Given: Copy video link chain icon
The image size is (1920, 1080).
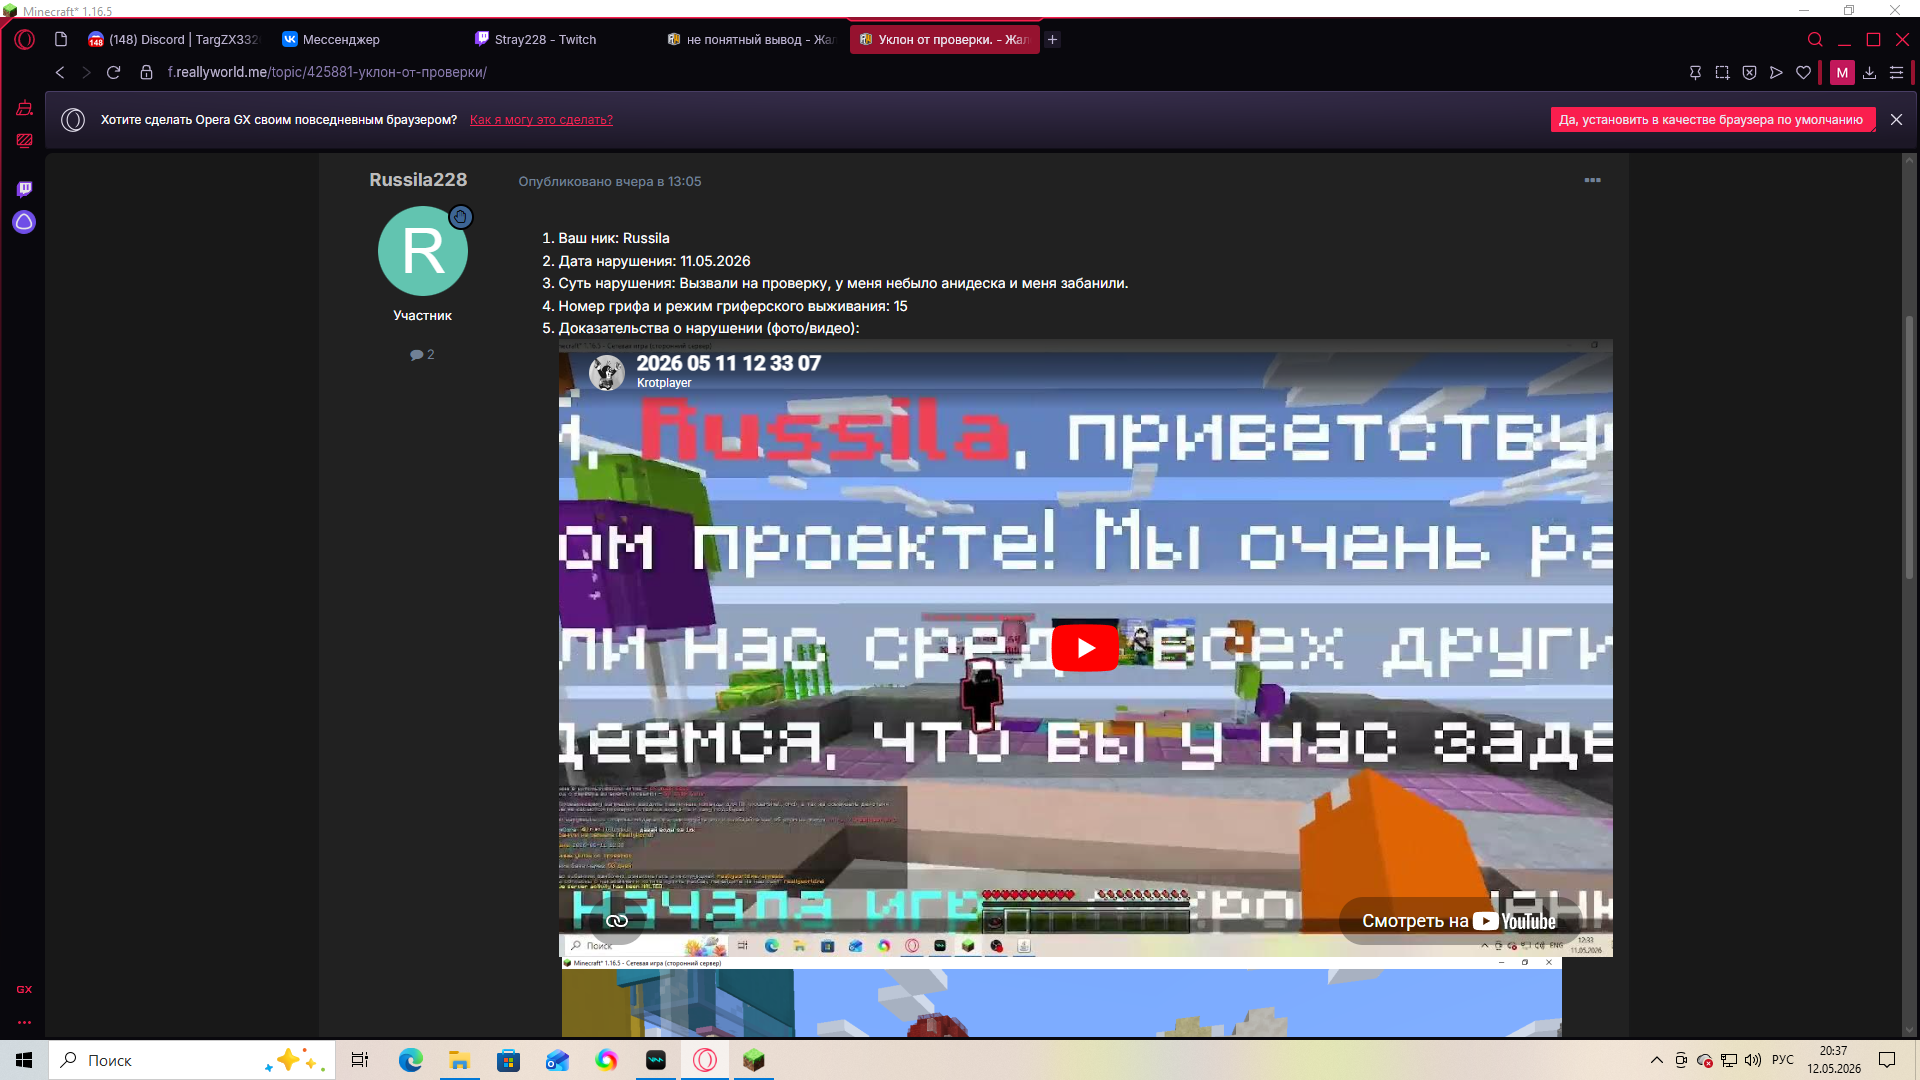Looking at the screenshot, I should click(617, 921).
